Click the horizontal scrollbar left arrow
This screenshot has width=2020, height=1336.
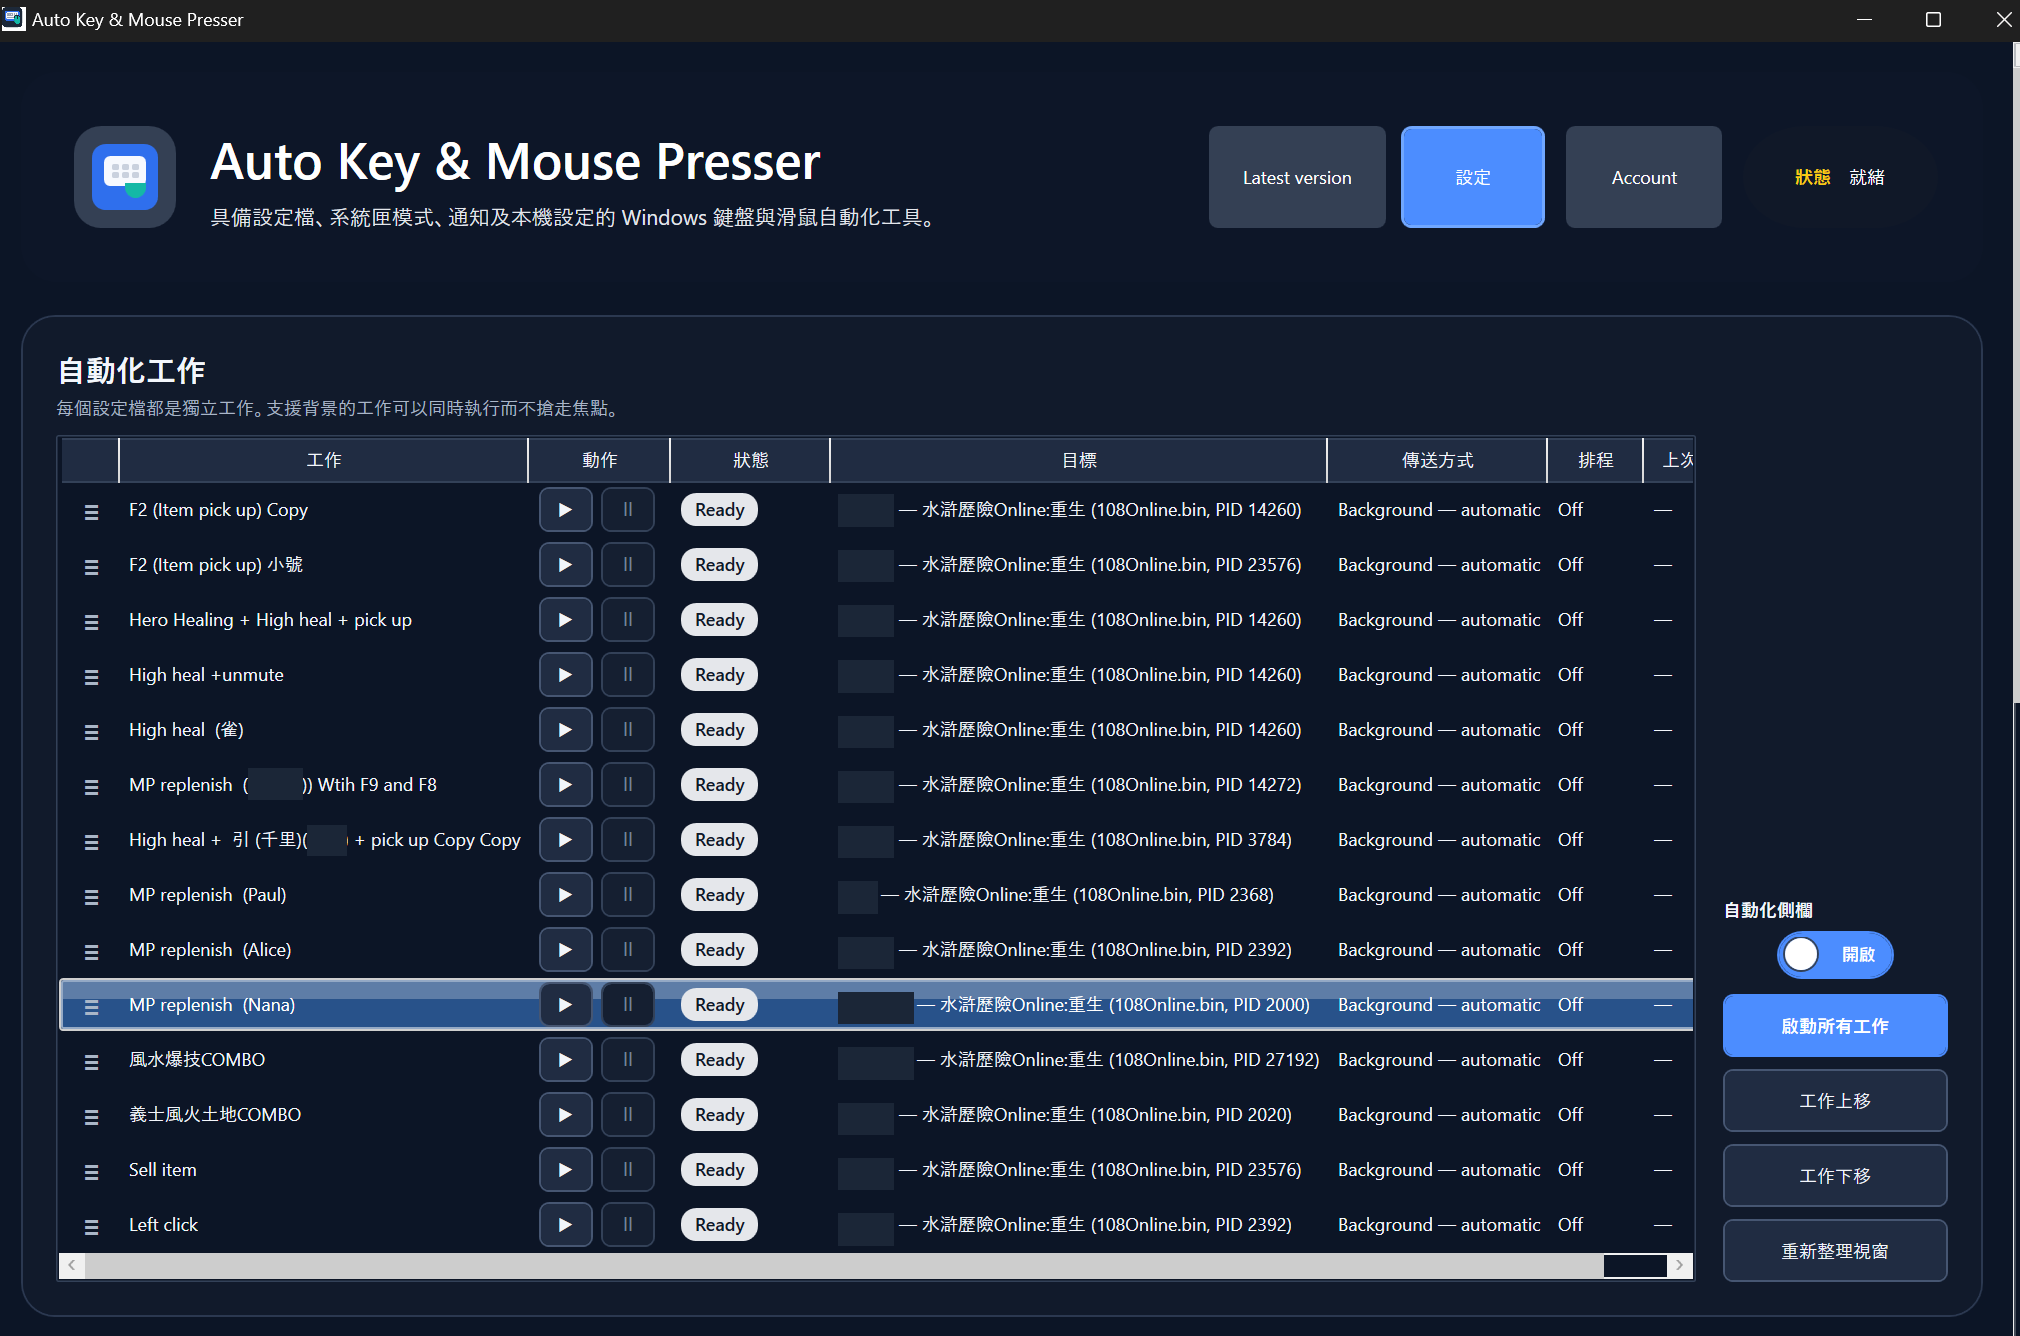coord(72,1266)
